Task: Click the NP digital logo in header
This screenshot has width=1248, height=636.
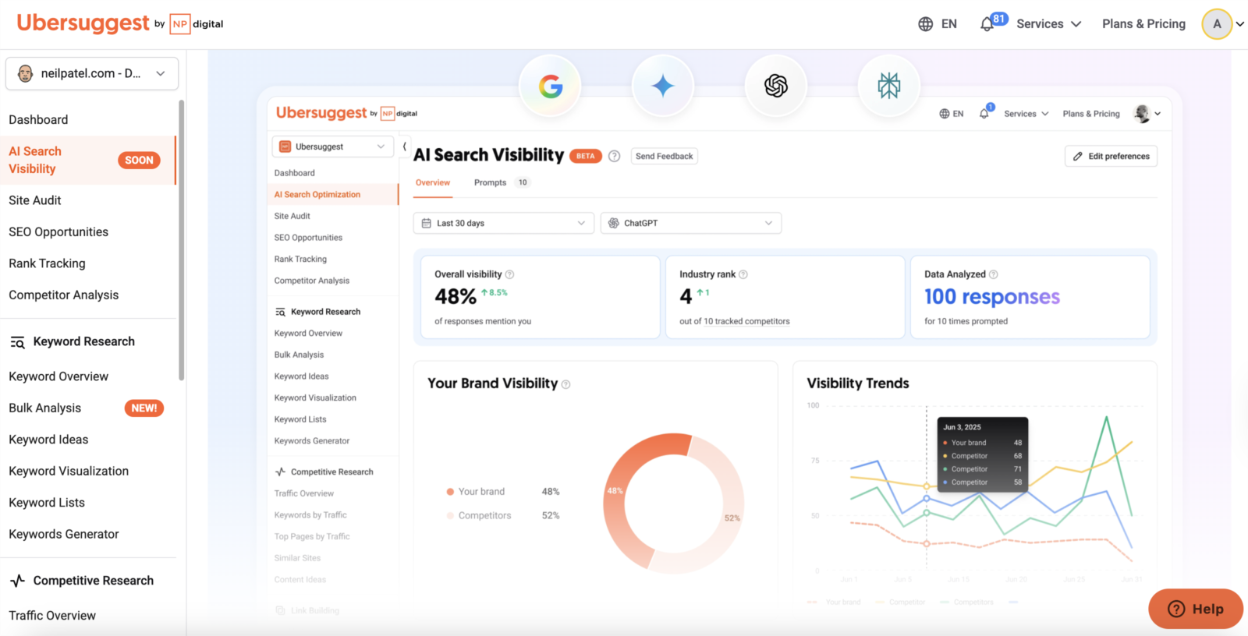Action: [x=198, y=24]
